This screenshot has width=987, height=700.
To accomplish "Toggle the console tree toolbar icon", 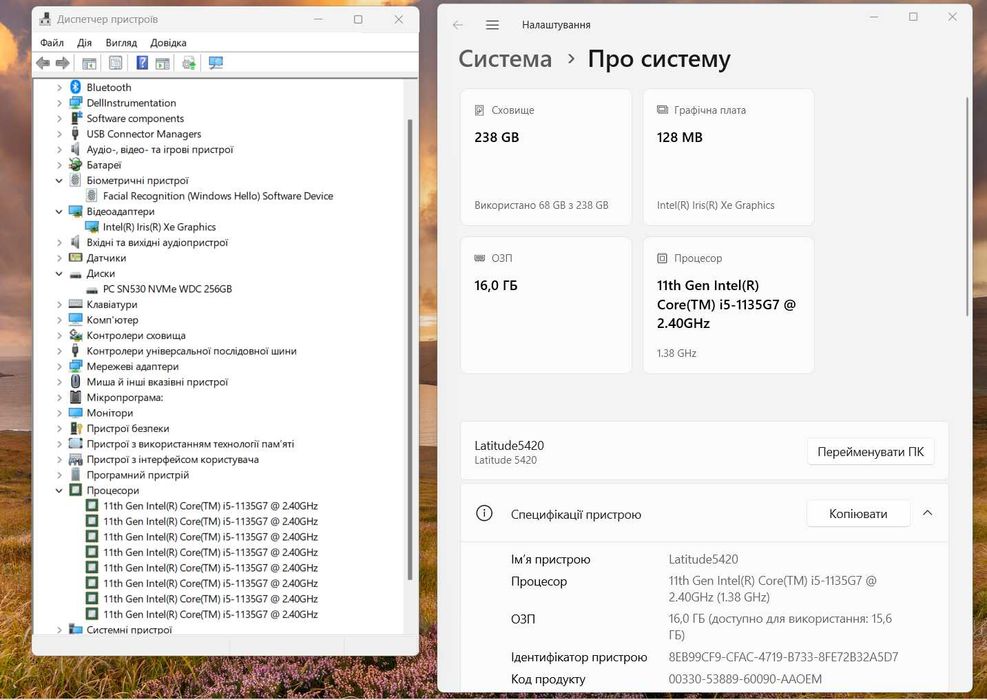I will pyautogui.click(x=89, y=63).
